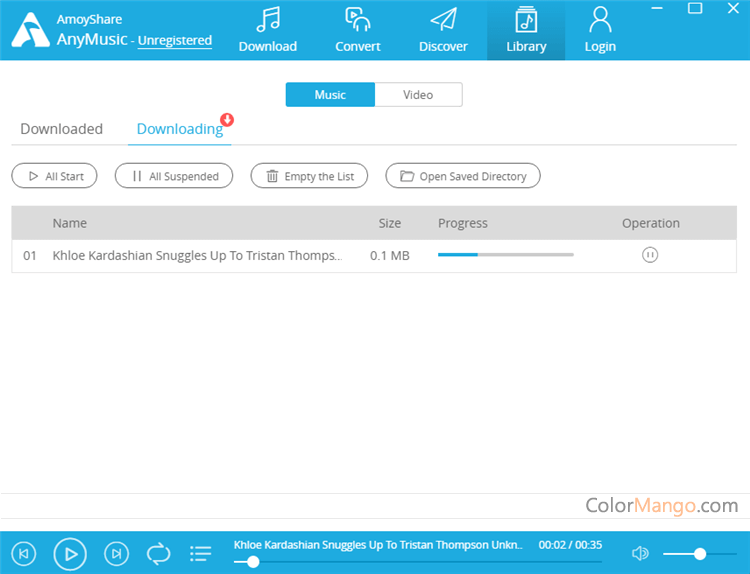
Task: Go to the previous track
Action: 25,553
